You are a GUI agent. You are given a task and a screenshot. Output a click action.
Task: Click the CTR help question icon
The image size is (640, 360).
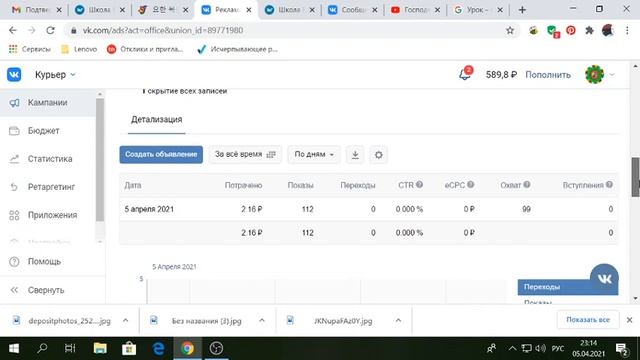click(419, 185)
